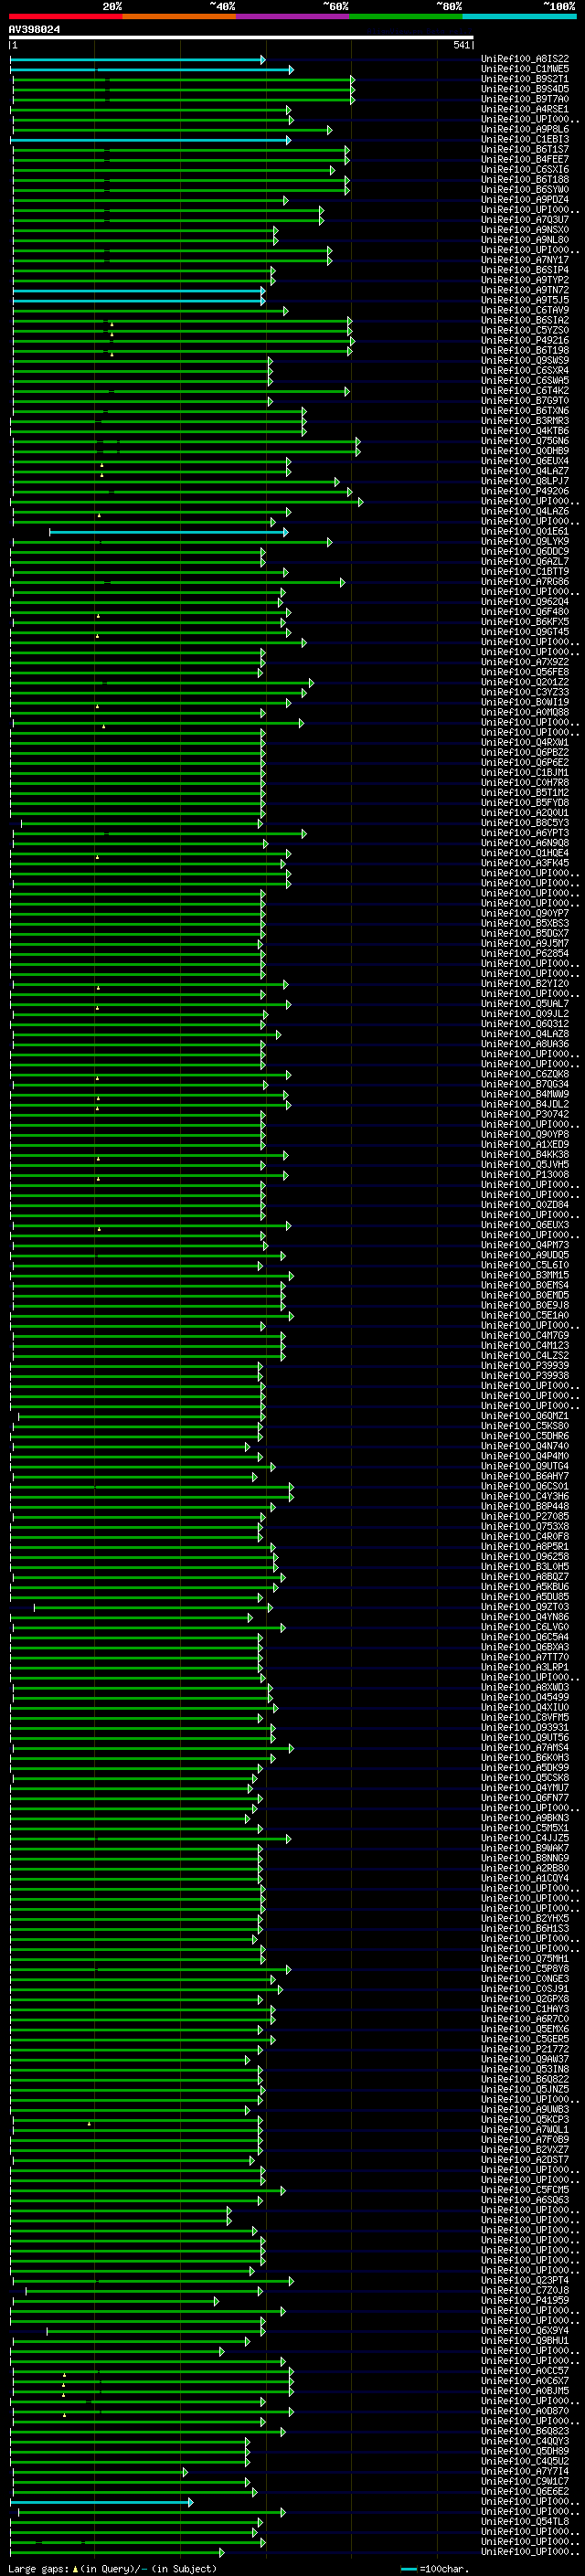This screenshot has height=2576, width=585.
Task: Open hit UniRef100_Q2O1Z2
Action: tap(525, 682)
